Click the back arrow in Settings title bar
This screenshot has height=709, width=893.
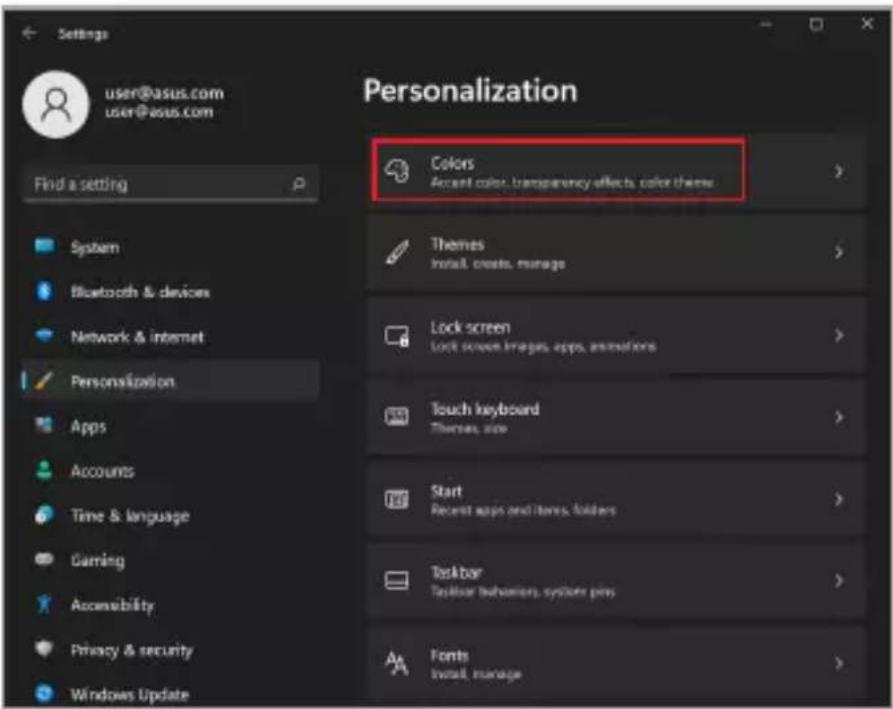click(29, 34)
